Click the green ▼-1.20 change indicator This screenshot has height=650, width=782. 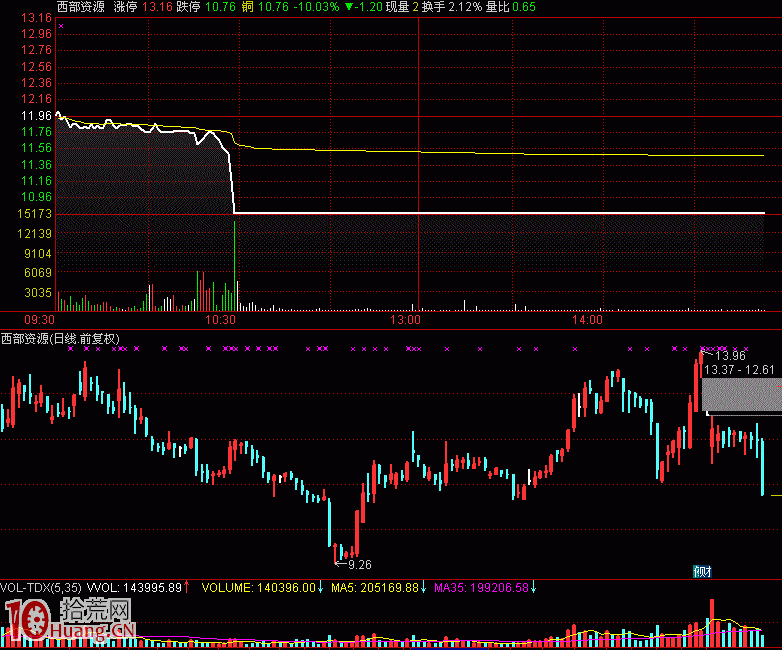tap(364, 7)
